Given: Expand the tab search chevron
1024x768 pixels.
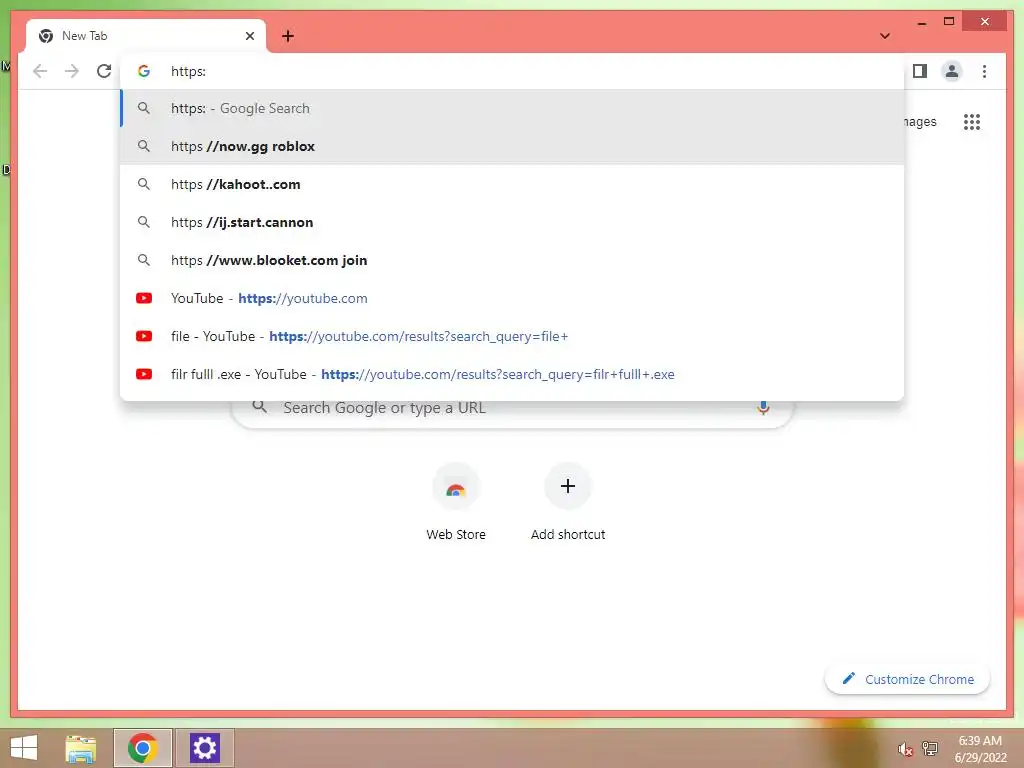Looking at the screenshot, I should tap(884, 36).
